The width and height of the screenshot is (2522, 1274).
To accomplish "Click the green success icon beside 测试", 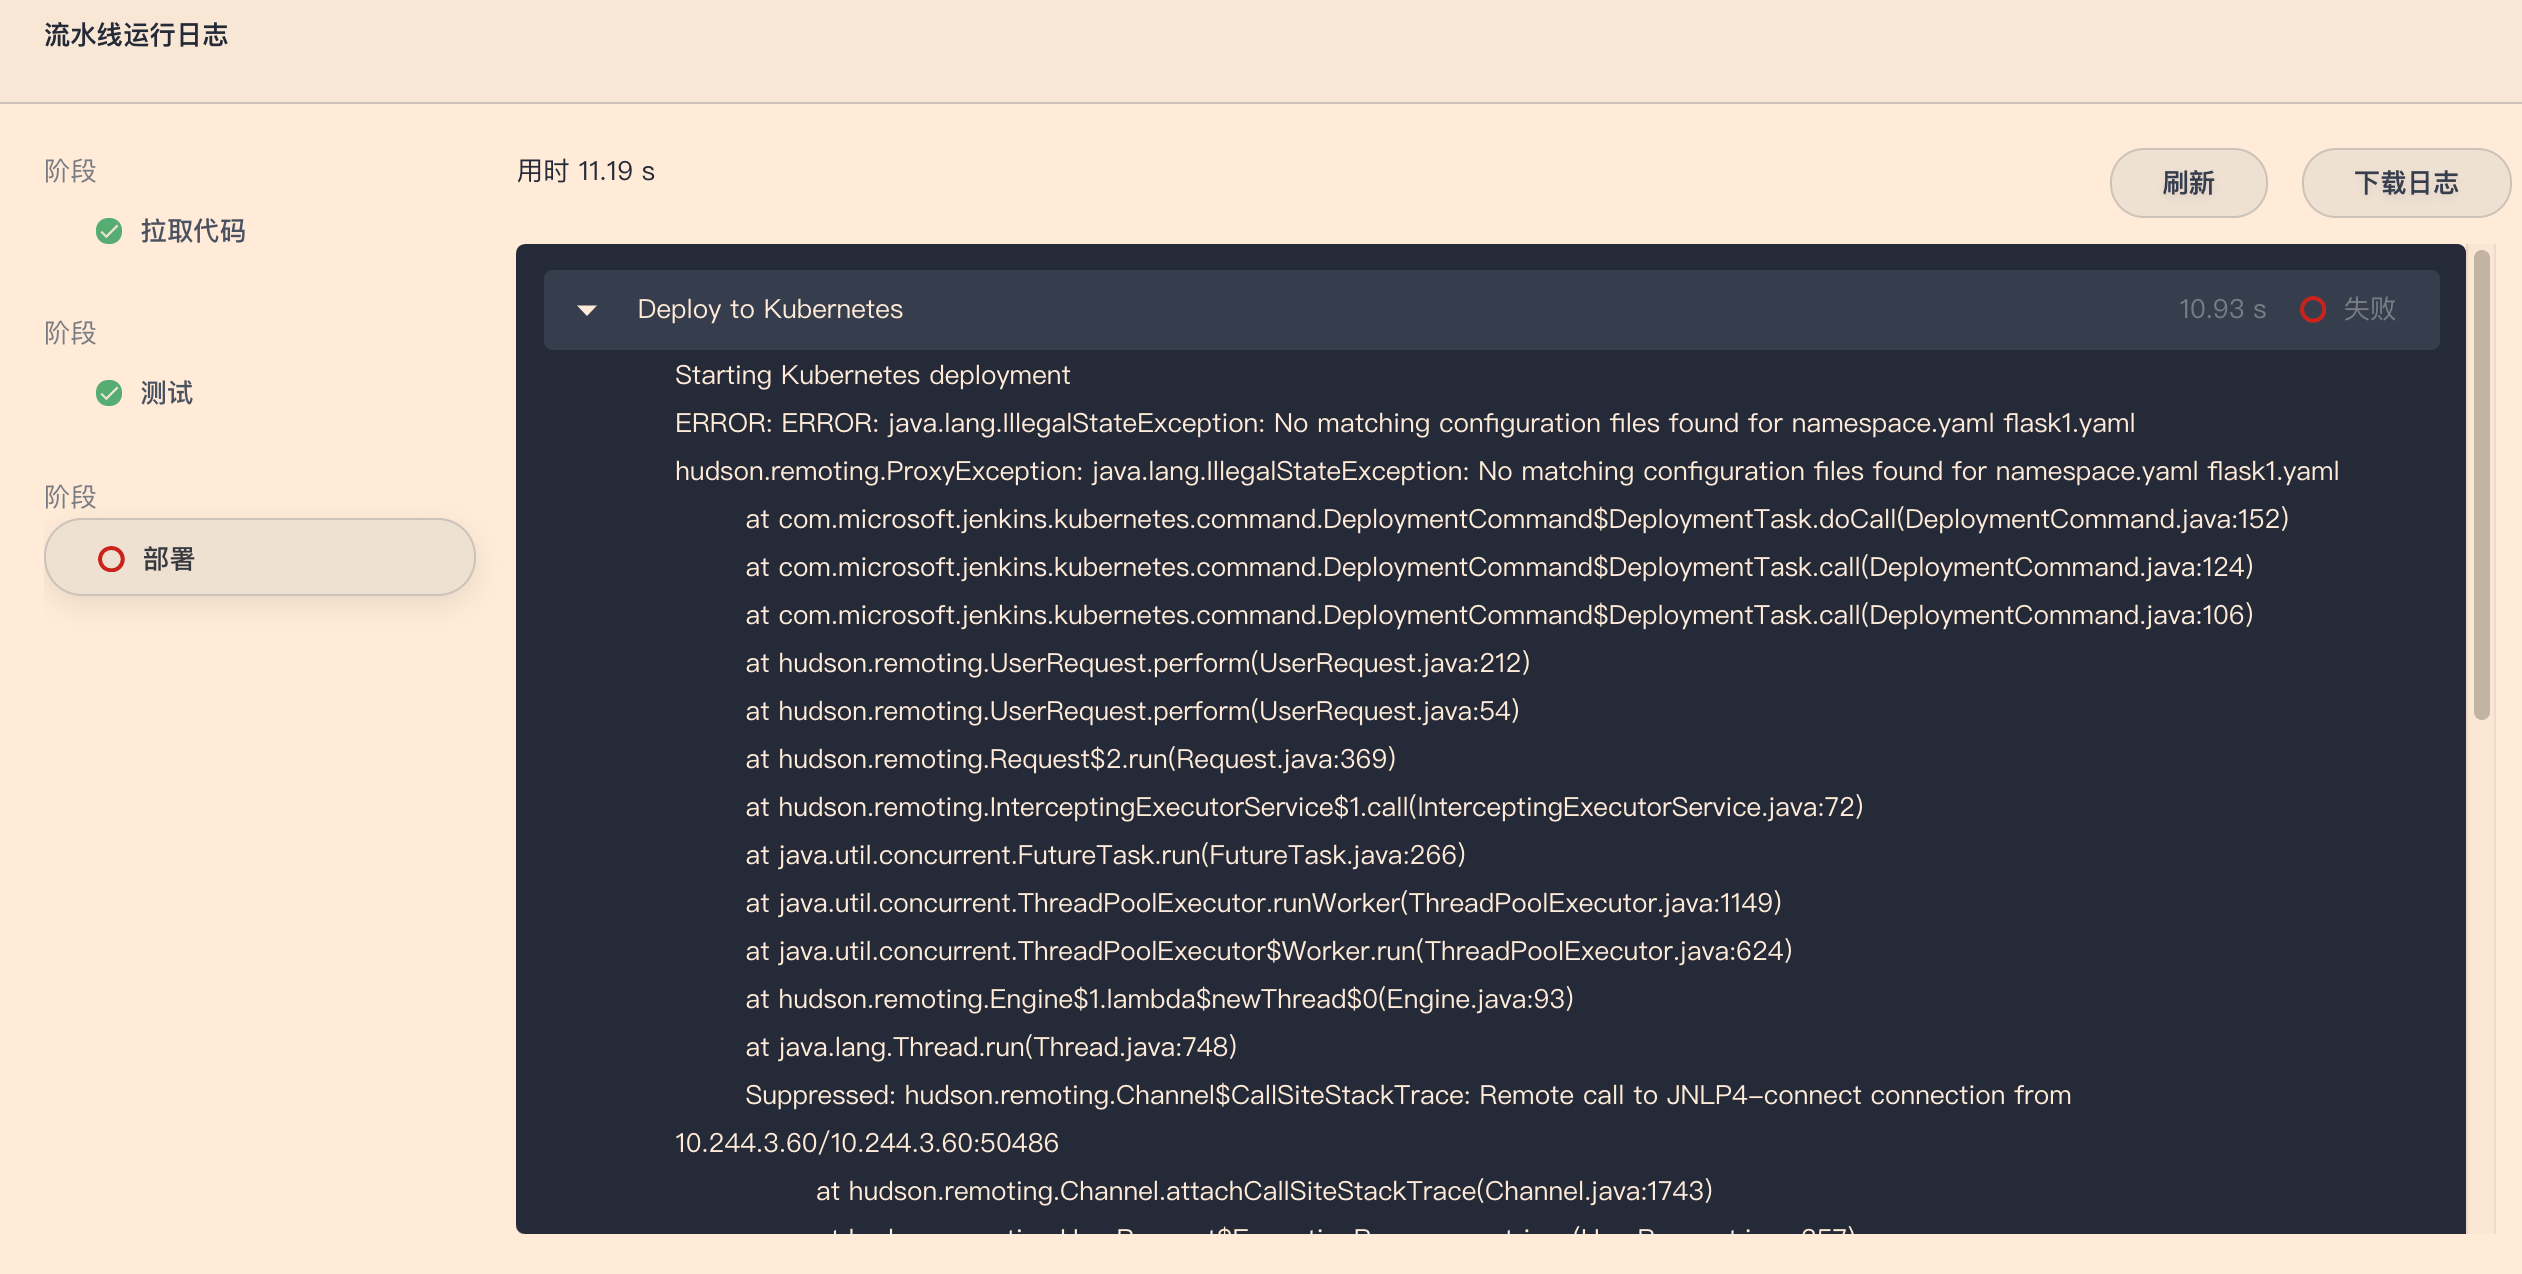I will tap(110, 392).
